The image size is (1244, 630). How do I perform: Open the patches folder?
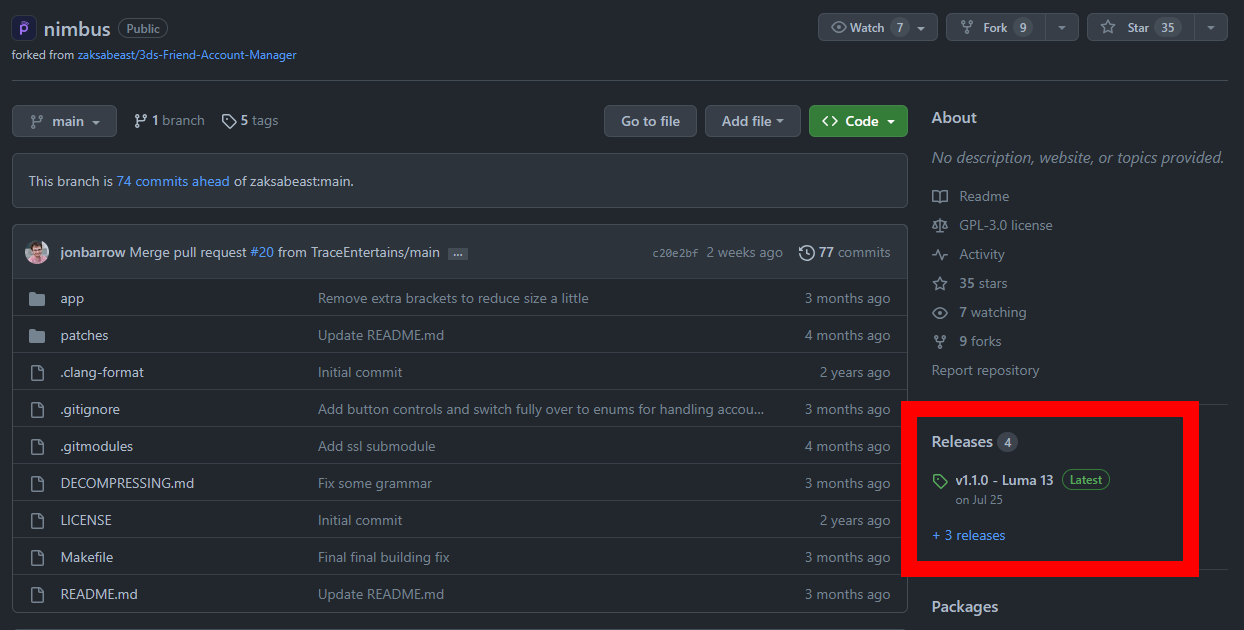[84, 335]
